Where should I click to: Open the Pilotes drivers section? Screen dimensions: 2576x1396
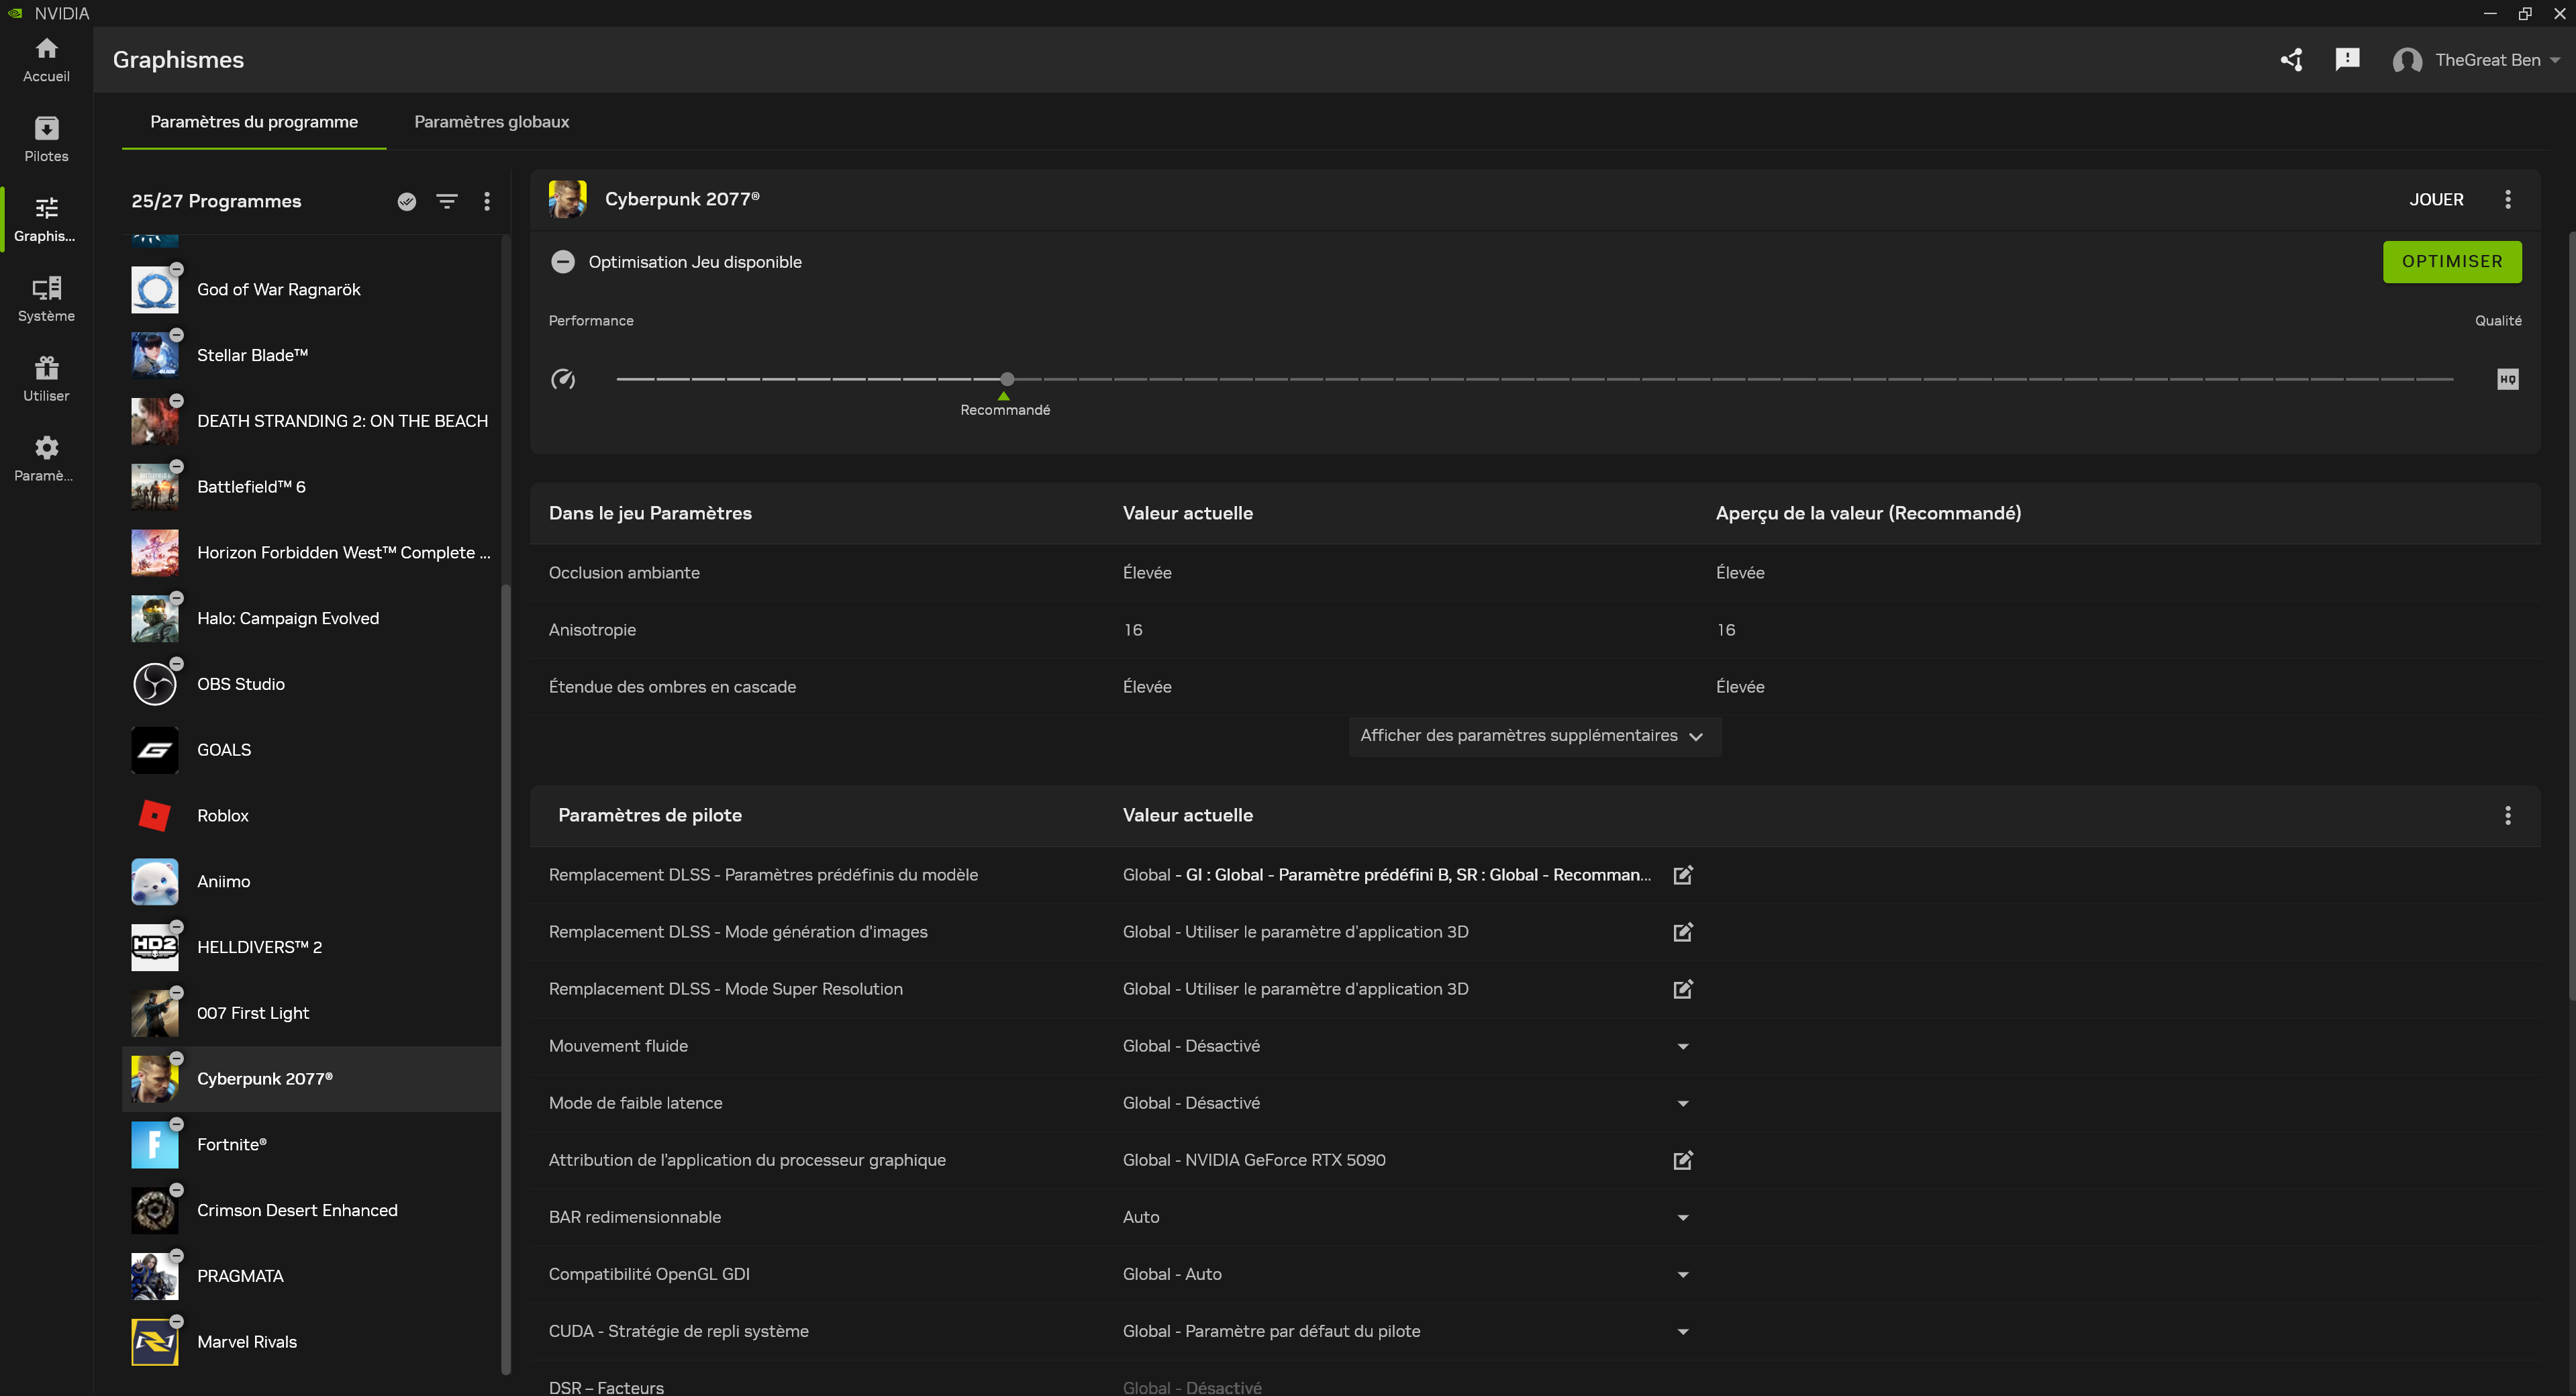(46, 140)
